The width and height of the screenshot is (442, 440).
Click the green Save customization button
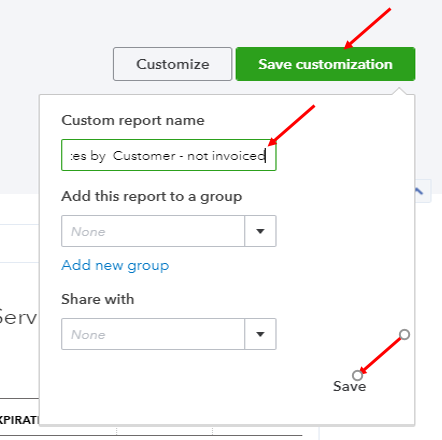coord(325,64)
